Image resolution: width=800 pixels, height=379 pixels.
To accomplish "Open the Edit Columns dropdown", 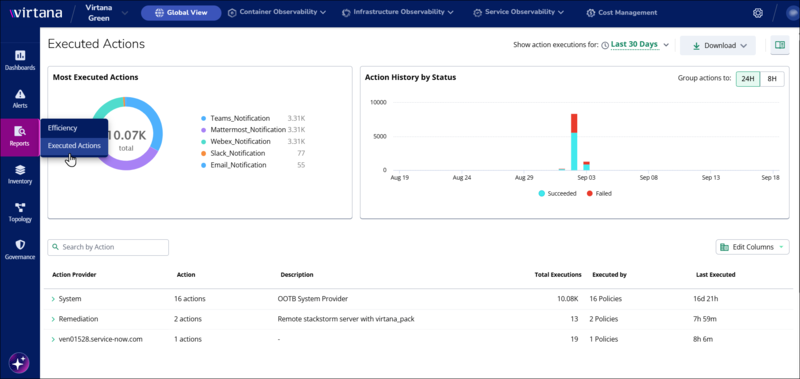I will 752,247.
